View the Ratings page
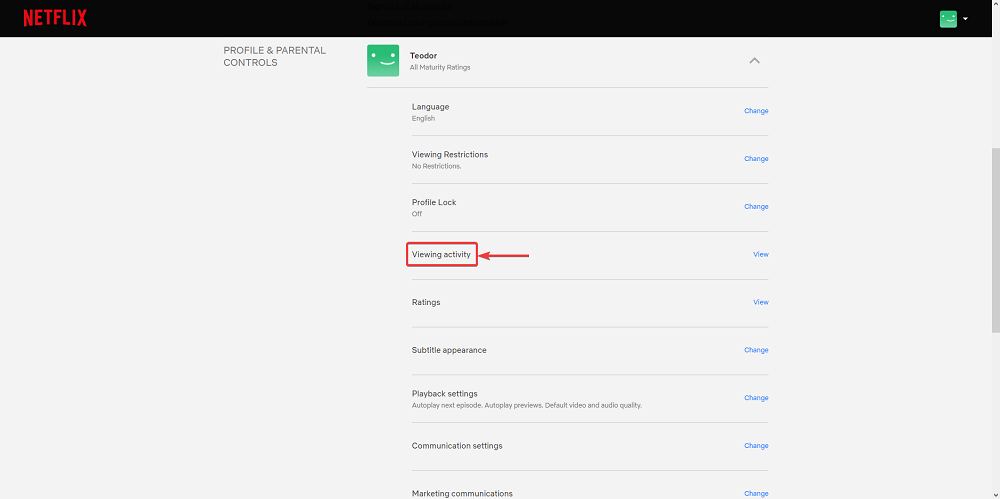Screen dimensions: 1000x499 click(x=760, y=302)
